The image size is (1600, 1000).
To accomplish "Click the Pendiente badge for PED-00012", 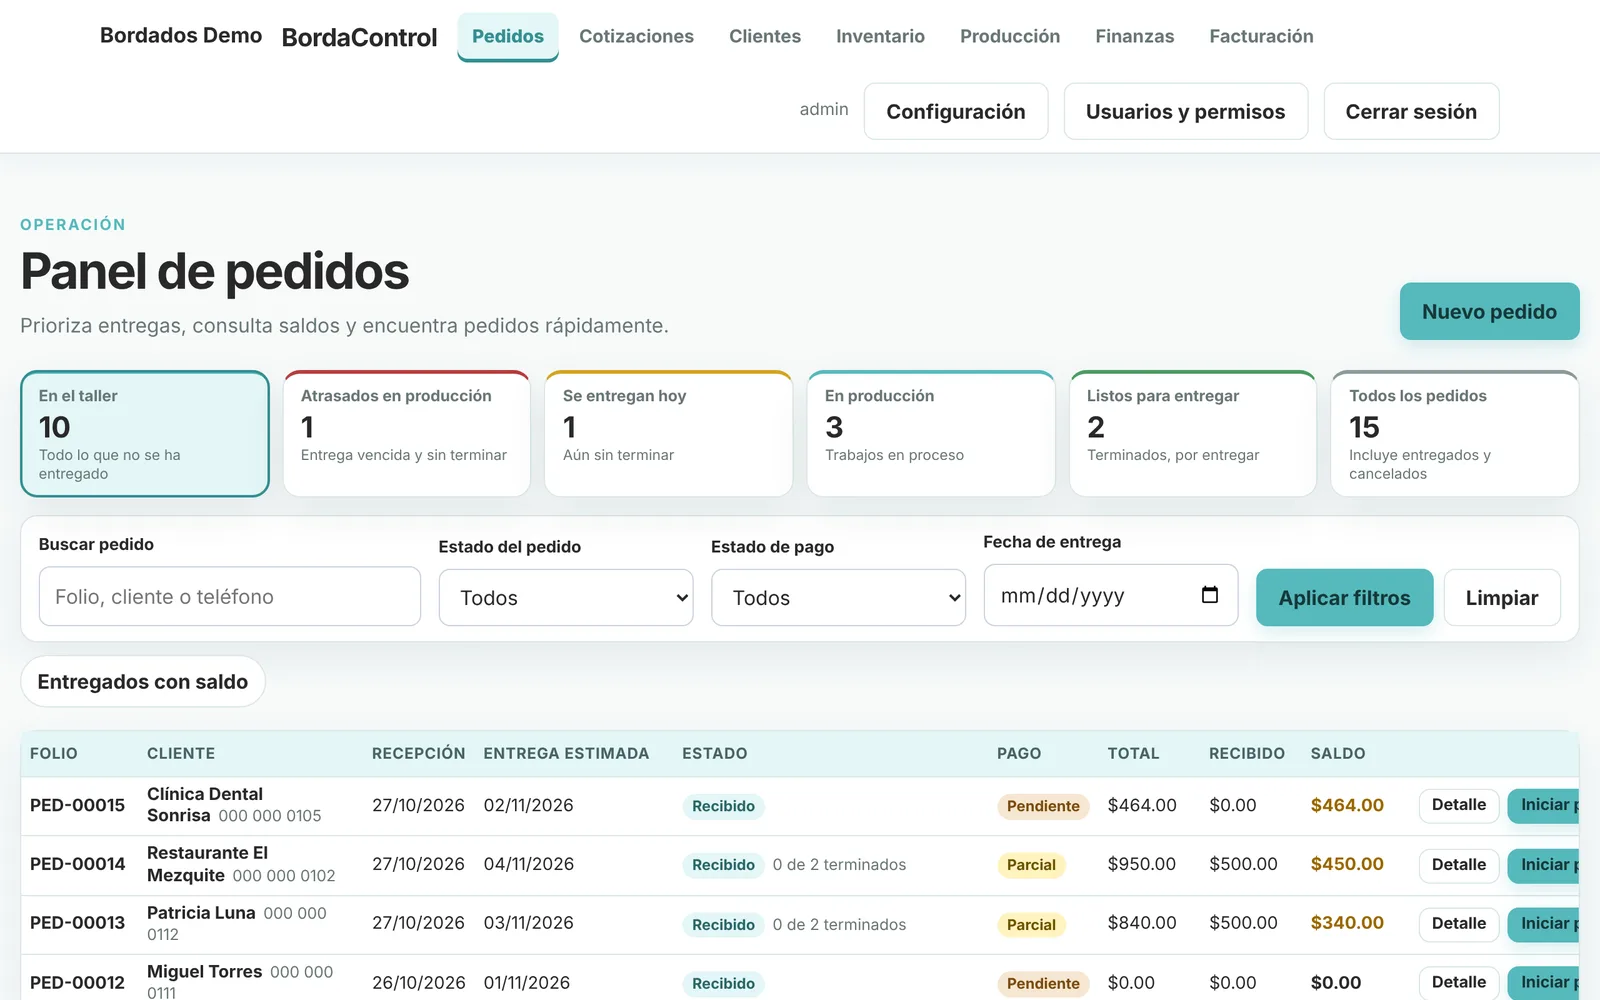I will coord(1043,983).
